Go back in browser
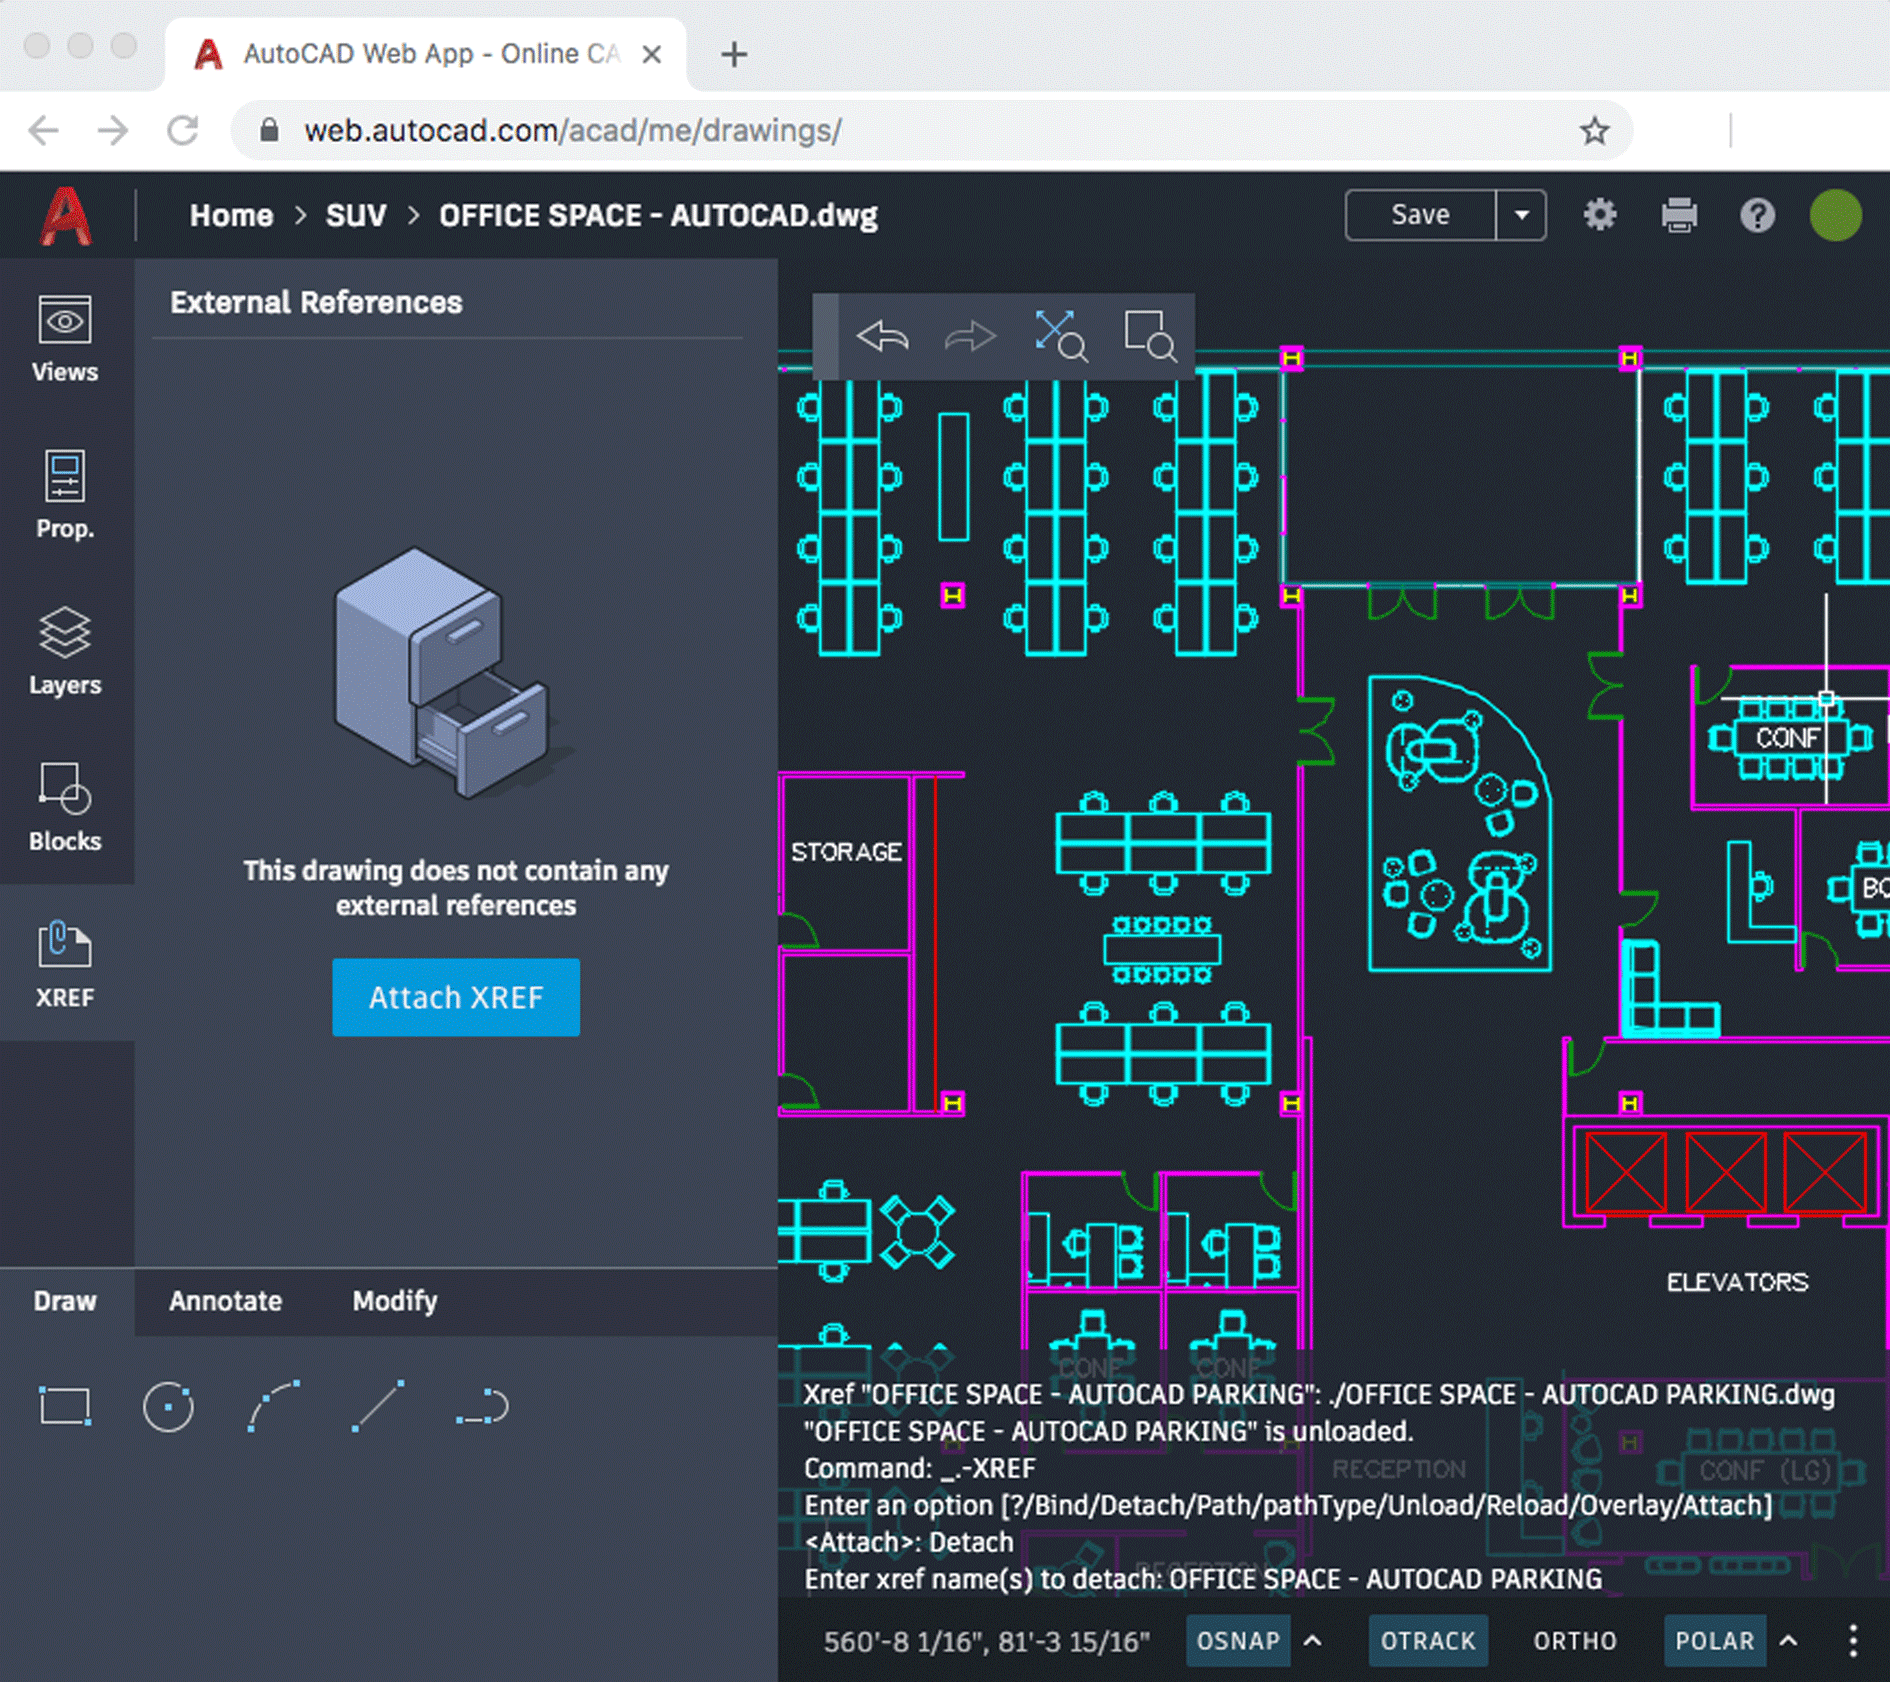The image size is (1890, 1682). 44,130
